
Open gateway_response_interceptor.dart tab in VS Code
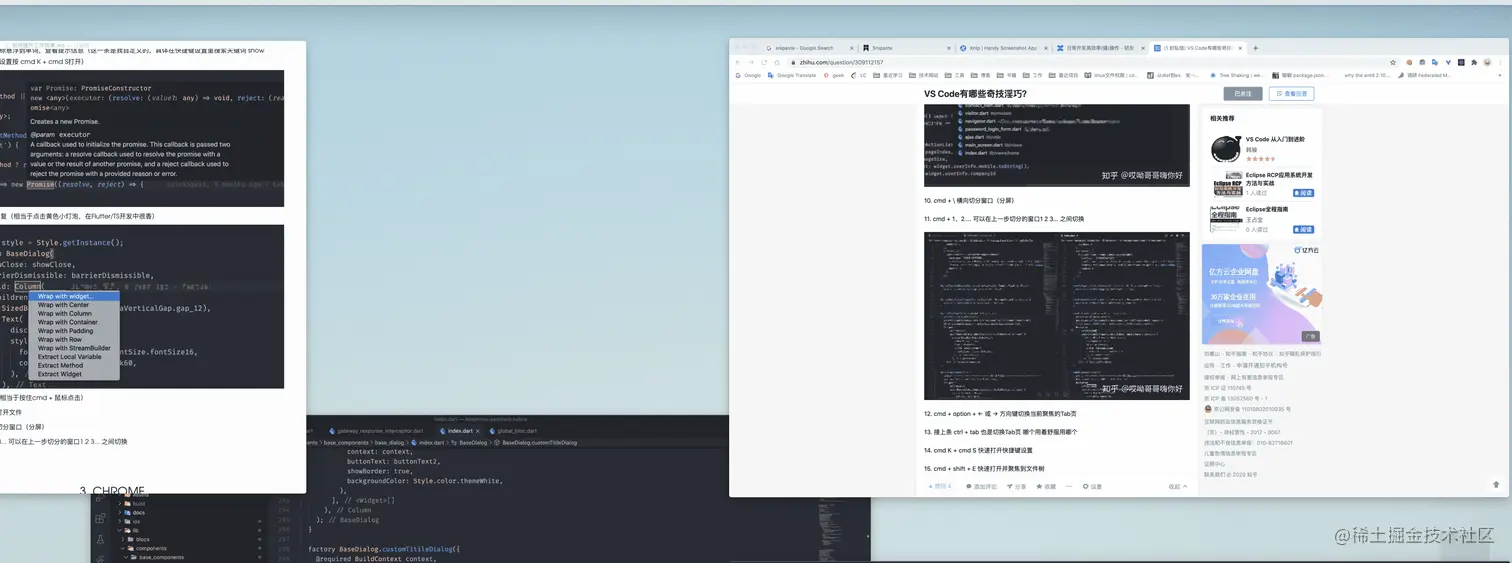(x=376, y=431)
